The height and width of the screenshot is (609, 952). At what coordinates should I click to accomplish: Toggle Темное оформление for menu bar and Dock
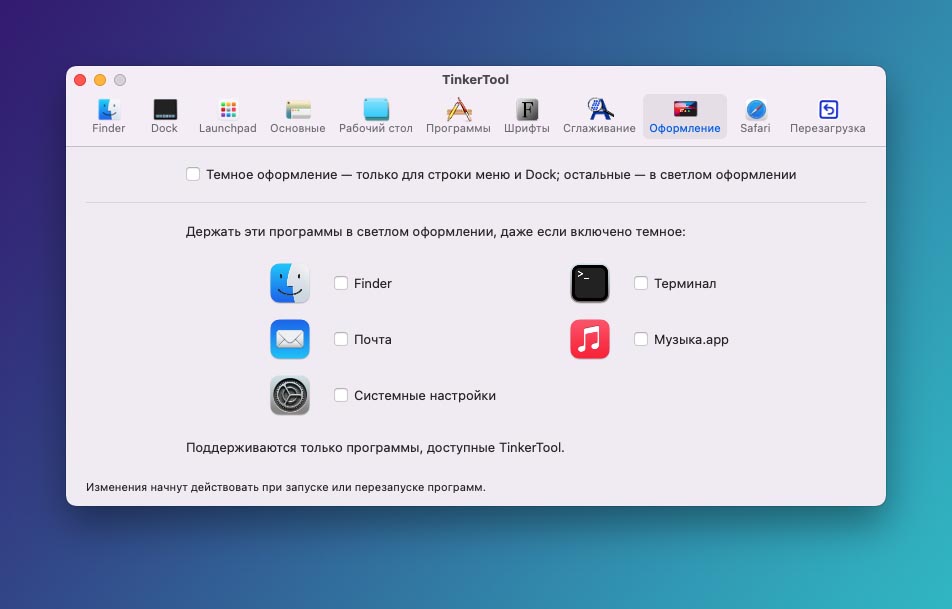pyautogui.click(x=193, y=174)
